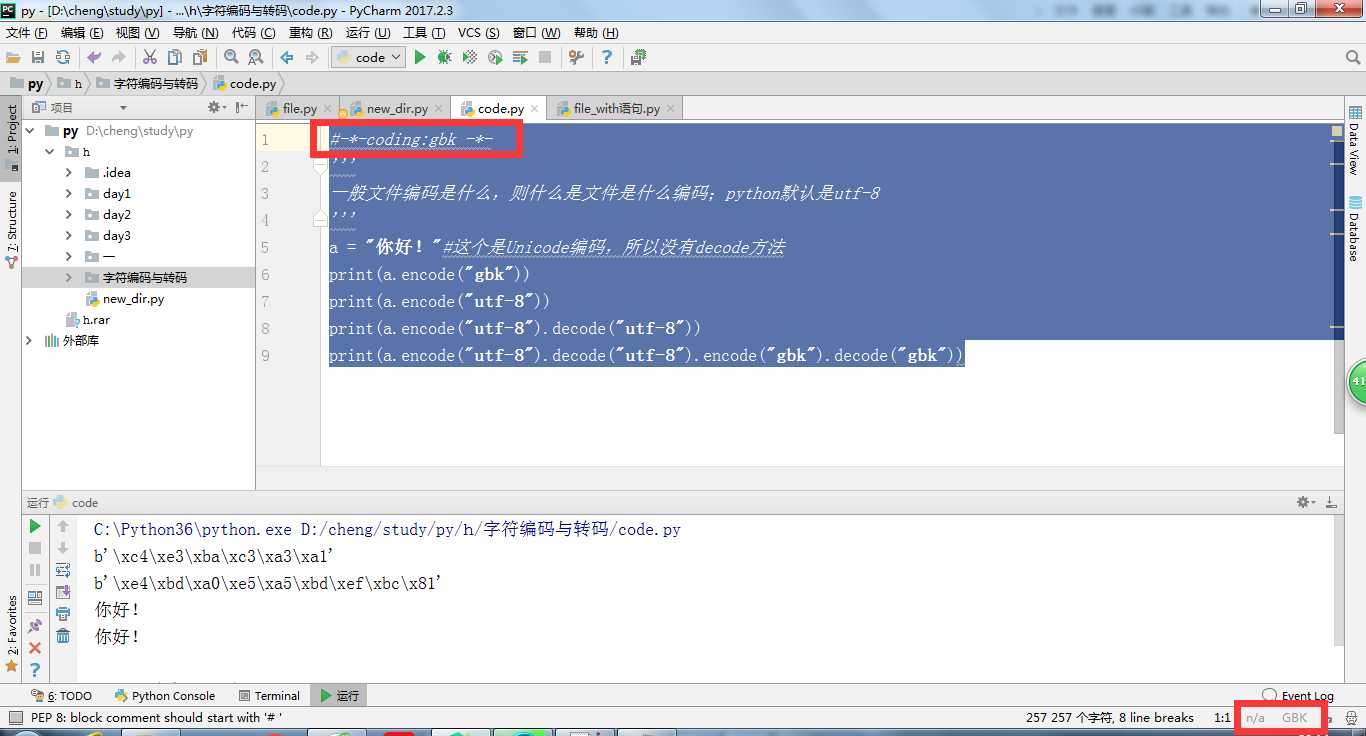
Task: Open Settings via wrench icon
Action: point(576,57)
